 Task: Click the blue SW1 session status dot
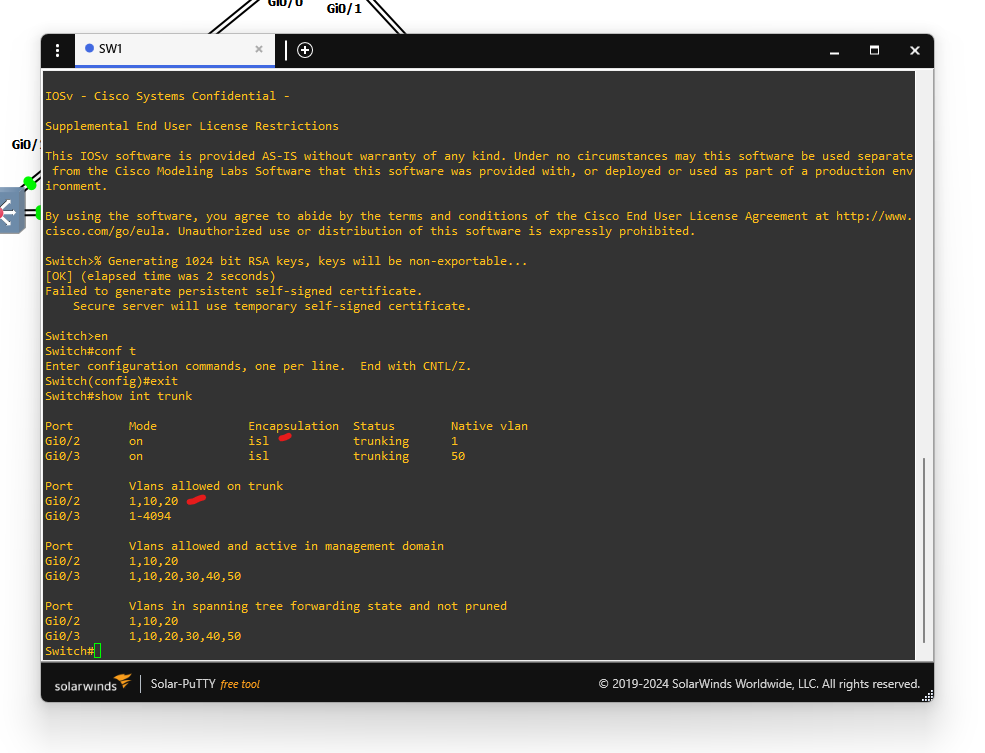pyautogui.click(x=89, y=48)
